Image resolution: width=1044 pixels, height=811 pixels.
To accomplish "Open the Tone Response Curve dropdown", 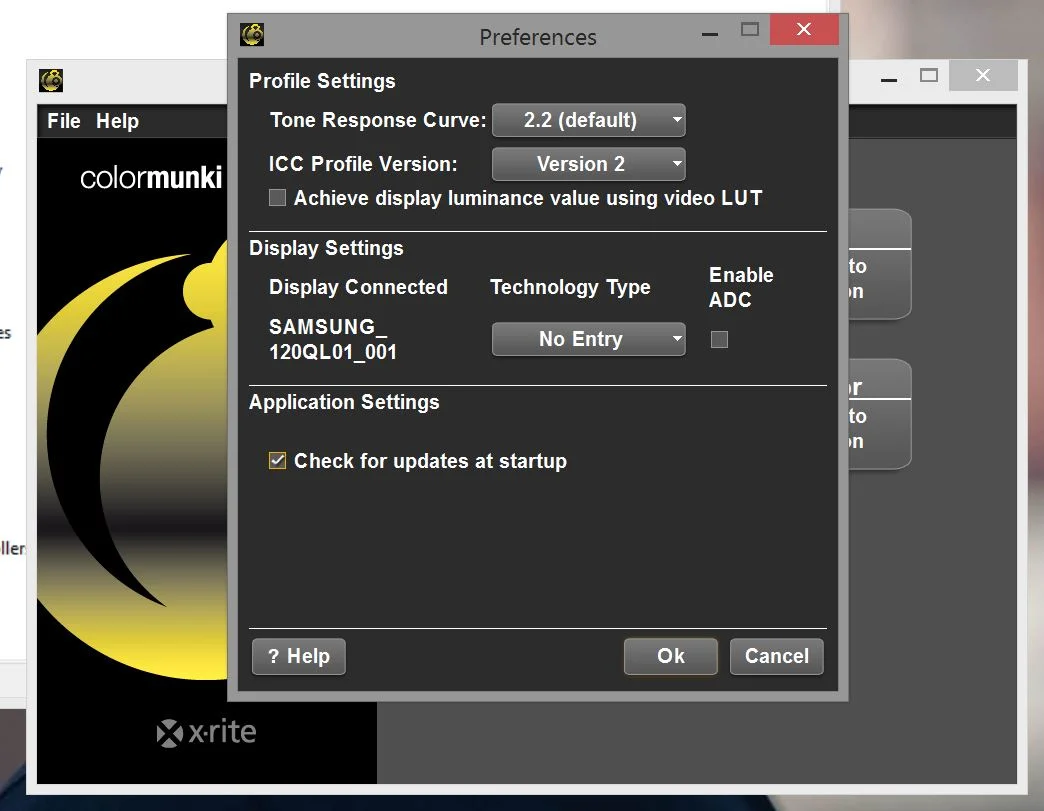I will pos(588,121).
